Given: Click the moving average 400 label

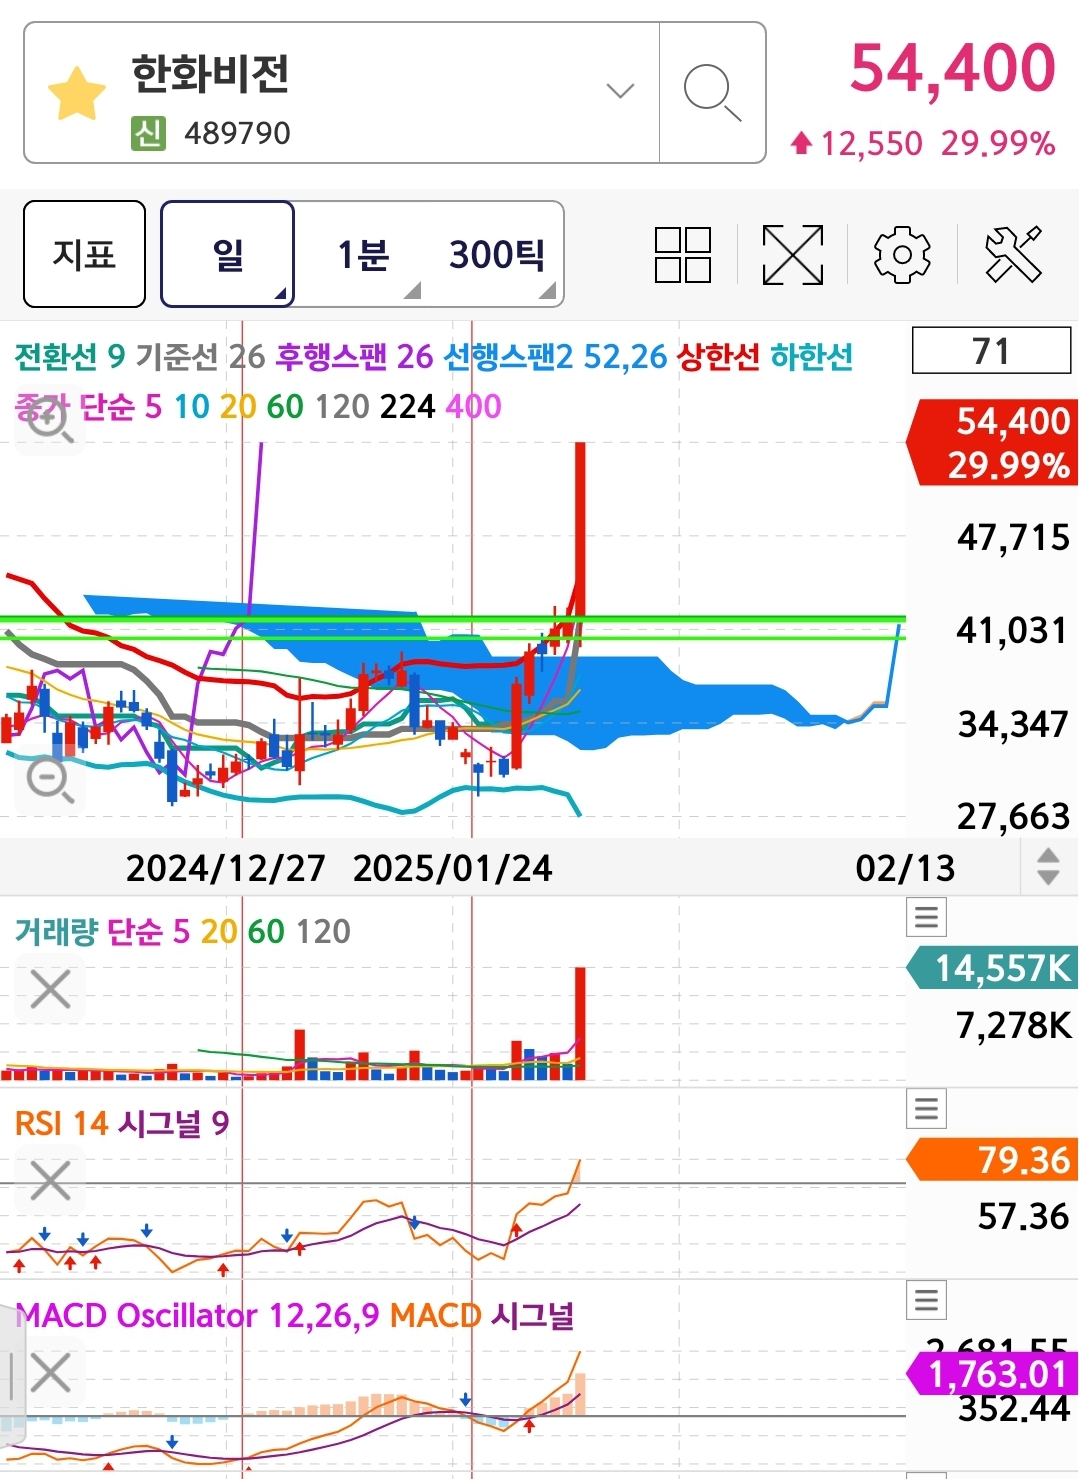Looking at the screenshot, I should [473, 406].
